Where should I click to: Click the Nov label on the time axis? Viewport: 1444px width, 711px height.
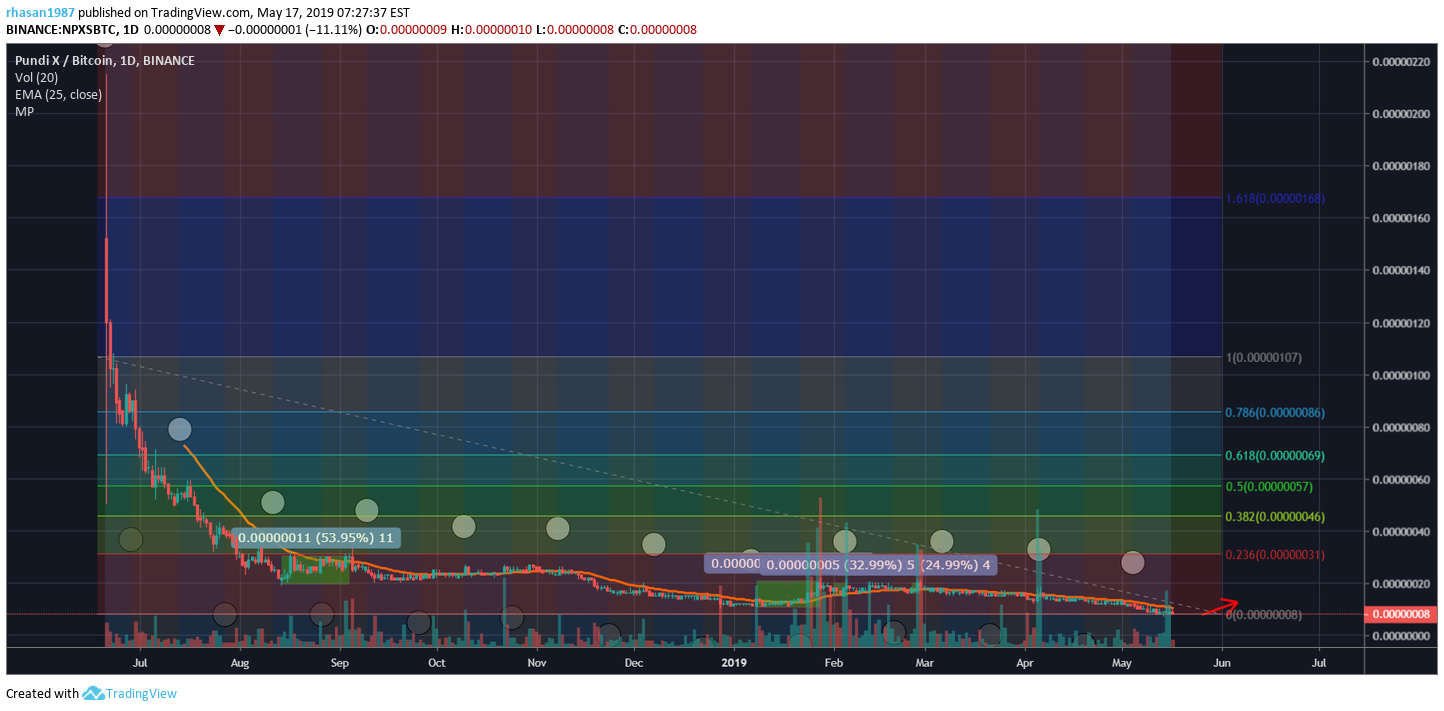(x=537, y=662)
